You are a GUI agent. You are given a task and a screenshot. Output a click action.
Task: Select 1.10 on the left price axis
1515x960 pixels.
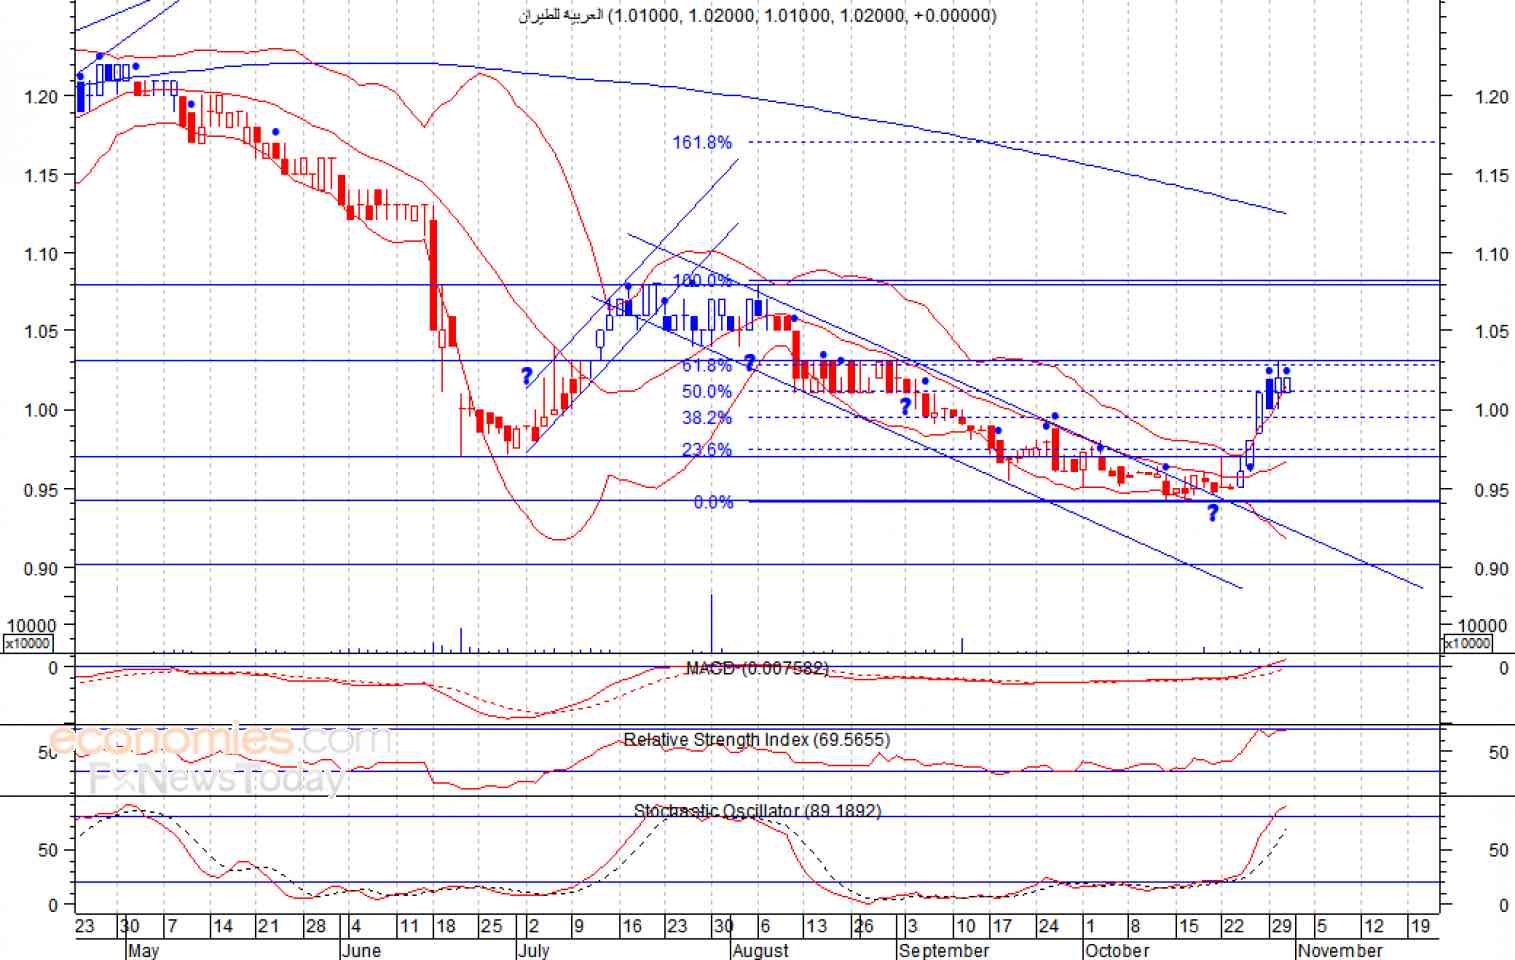tap(41, 254)
